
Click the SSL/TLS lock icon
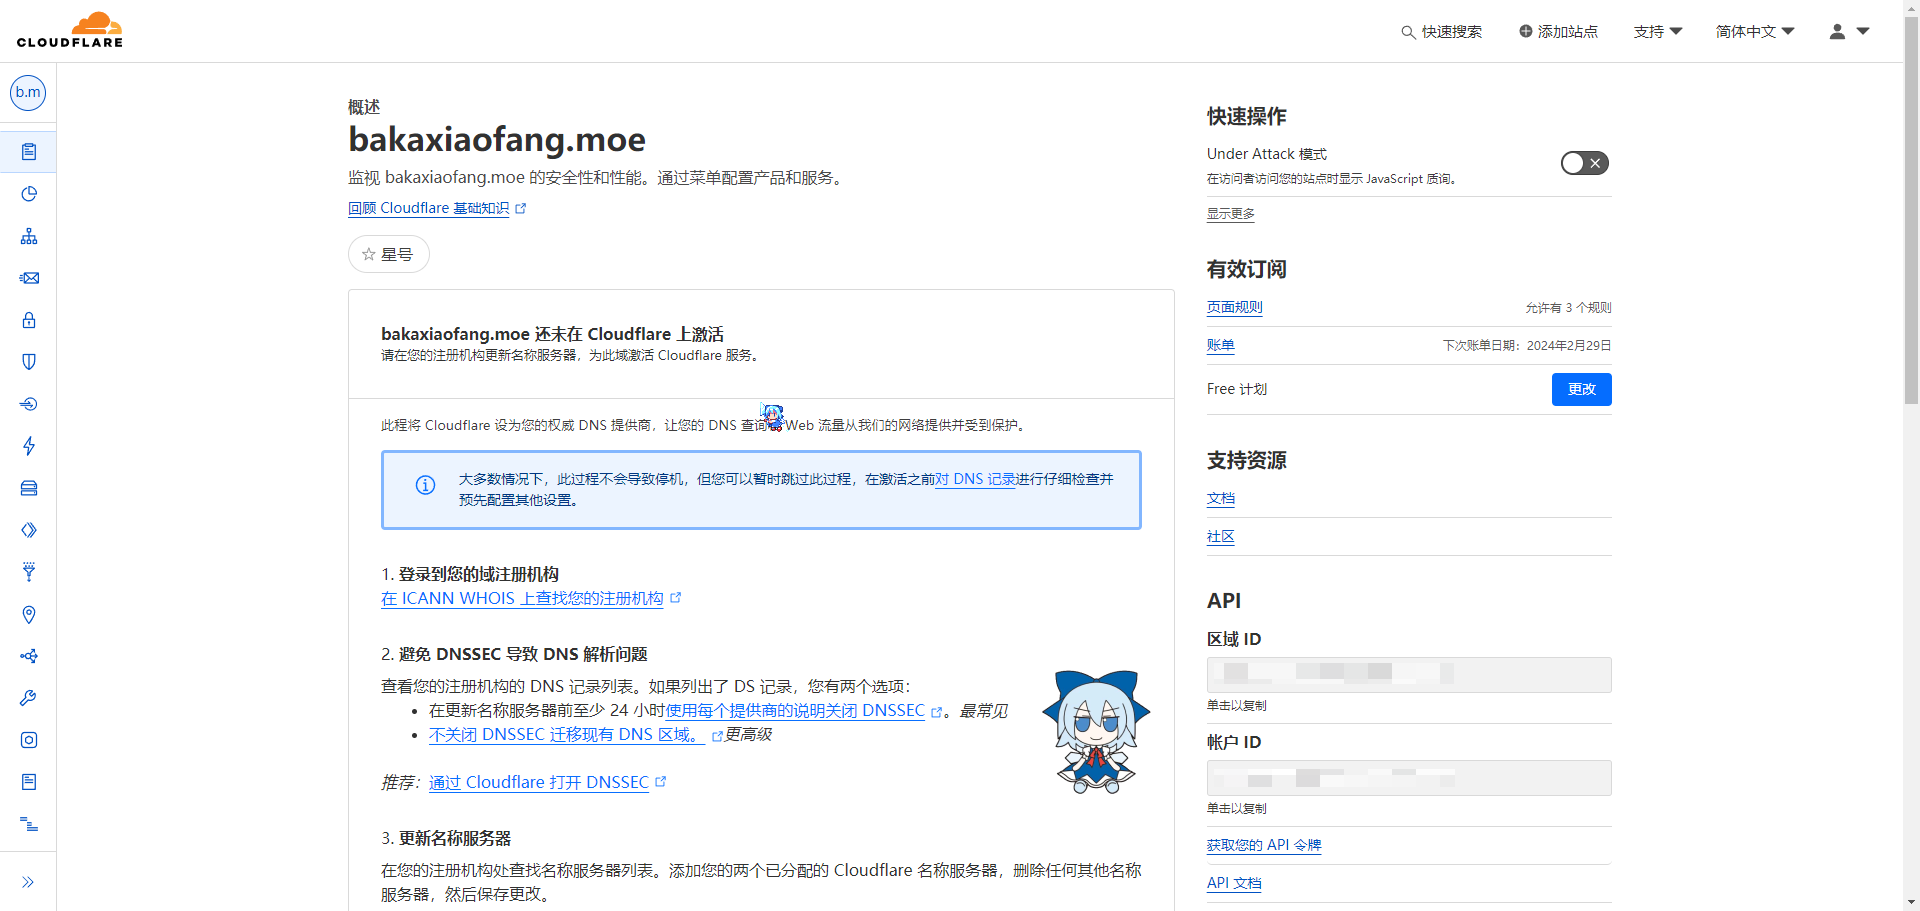[29, 320]
